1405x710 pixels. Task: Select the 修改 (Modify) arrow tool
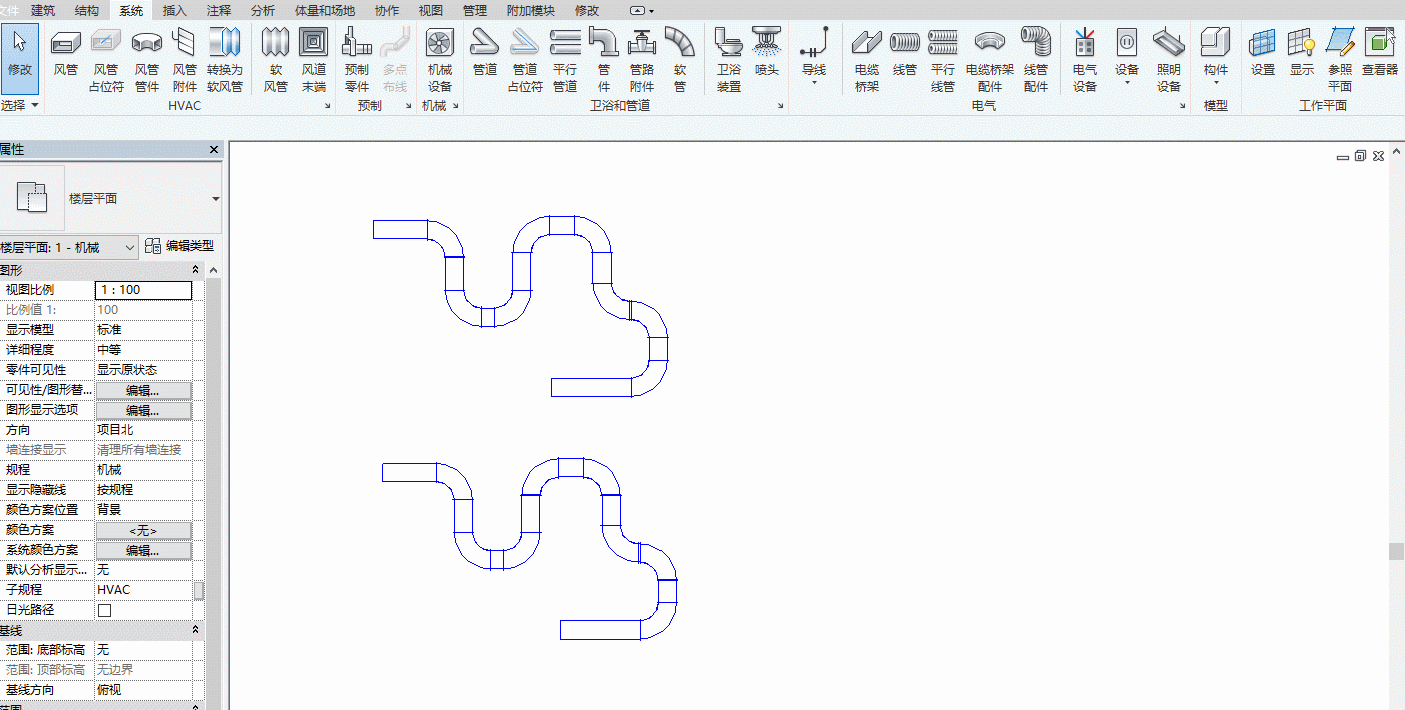20,58
